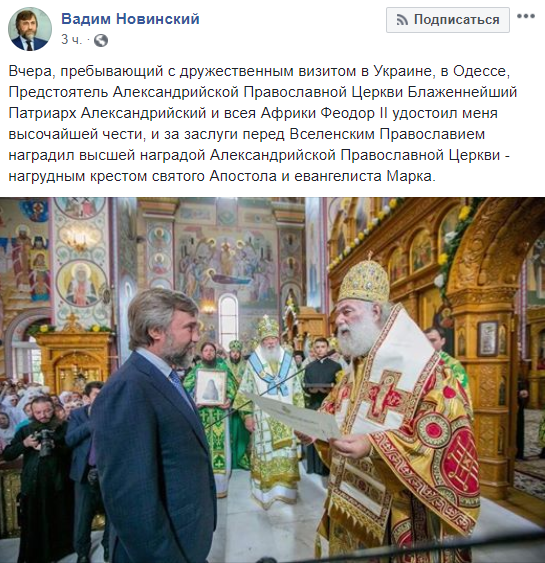The height and width of the screenshot is (563, 545).
Task: Click the round saint fresco on the left wall
Action: coord(82,284)
